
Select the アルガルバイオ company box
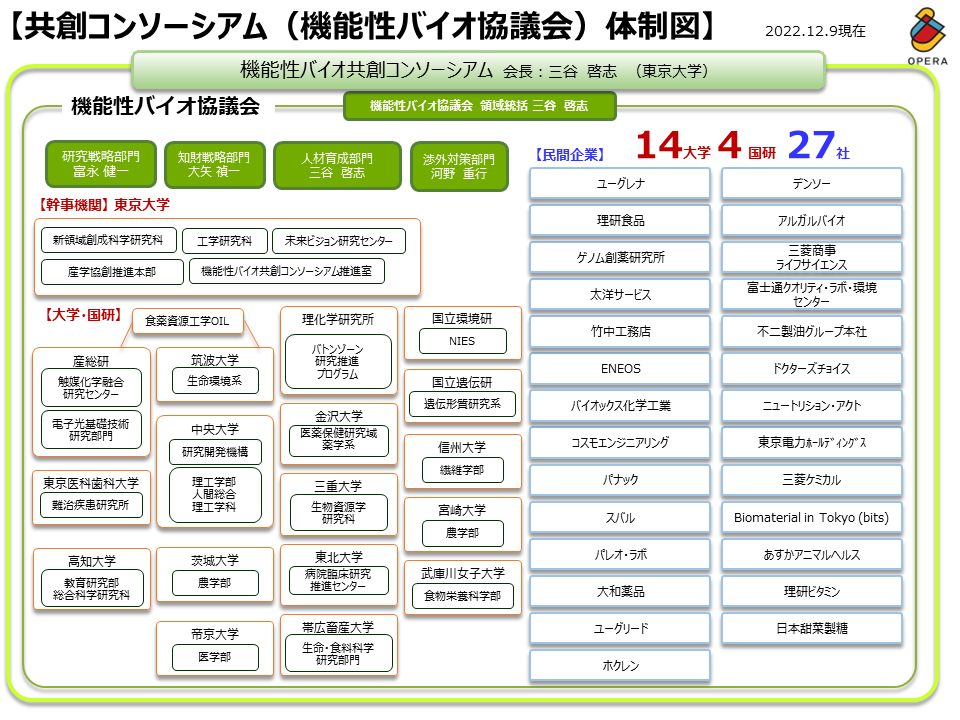(x=812, y=220)
